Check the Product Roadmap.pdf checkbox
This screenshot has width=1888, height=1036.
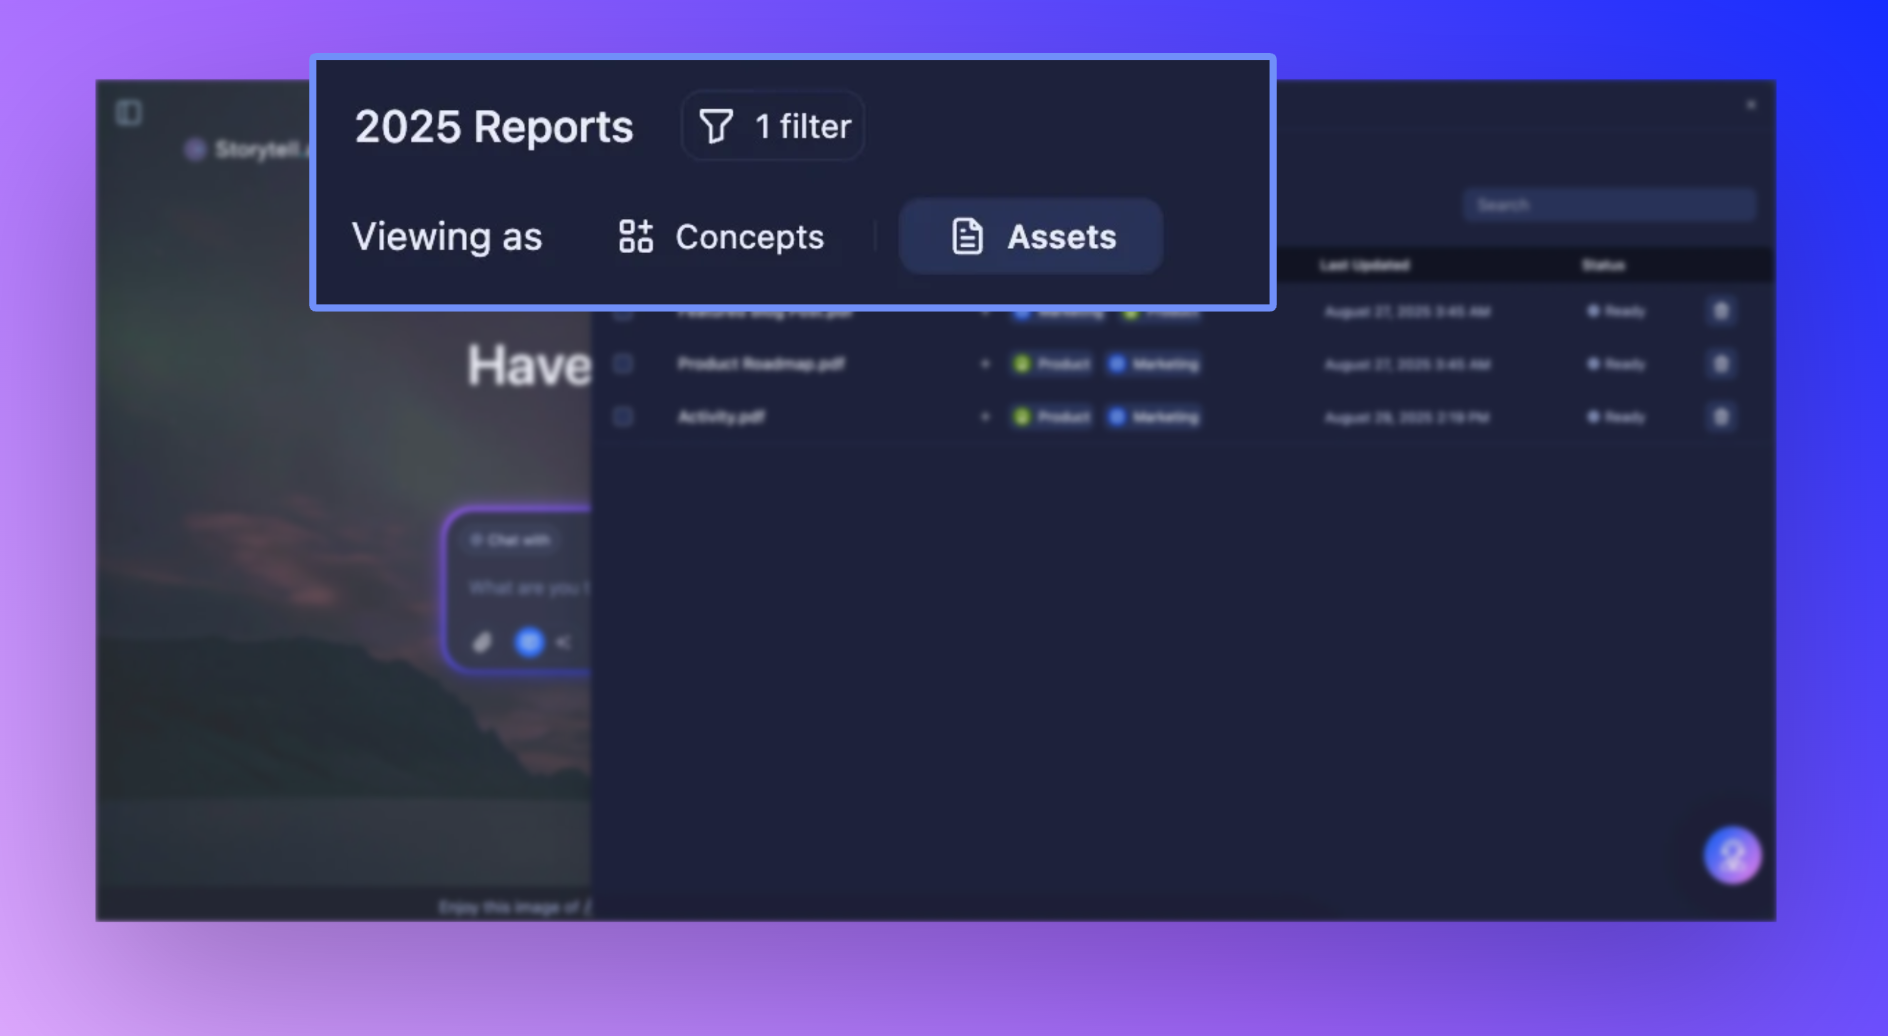623,364
